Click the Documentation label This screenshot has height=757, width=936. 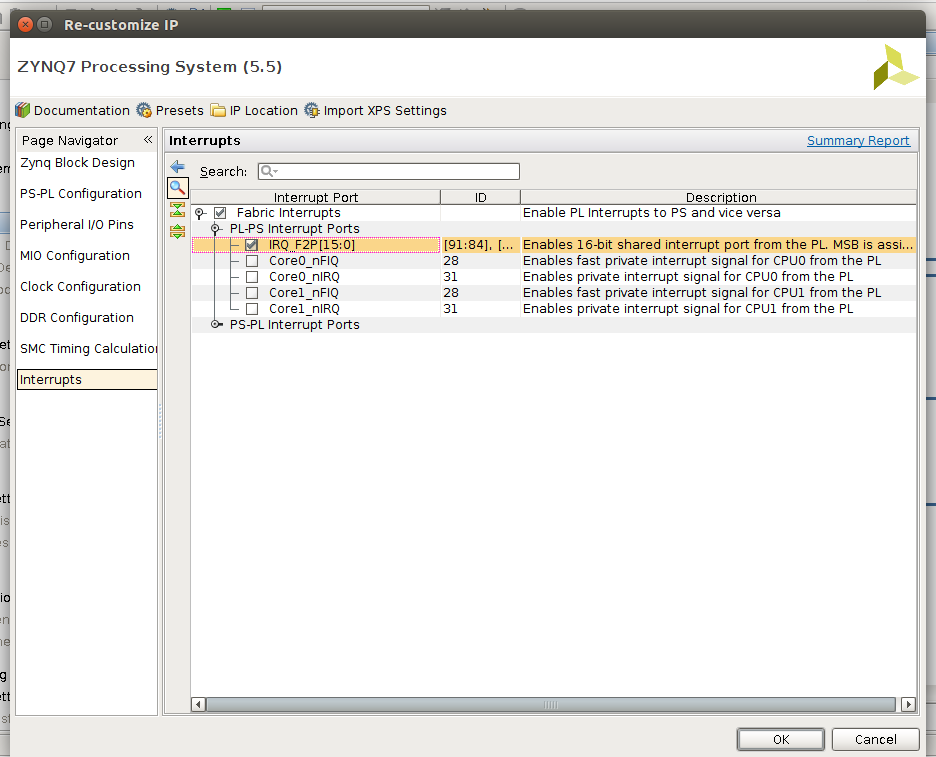[x=81, y=110]
